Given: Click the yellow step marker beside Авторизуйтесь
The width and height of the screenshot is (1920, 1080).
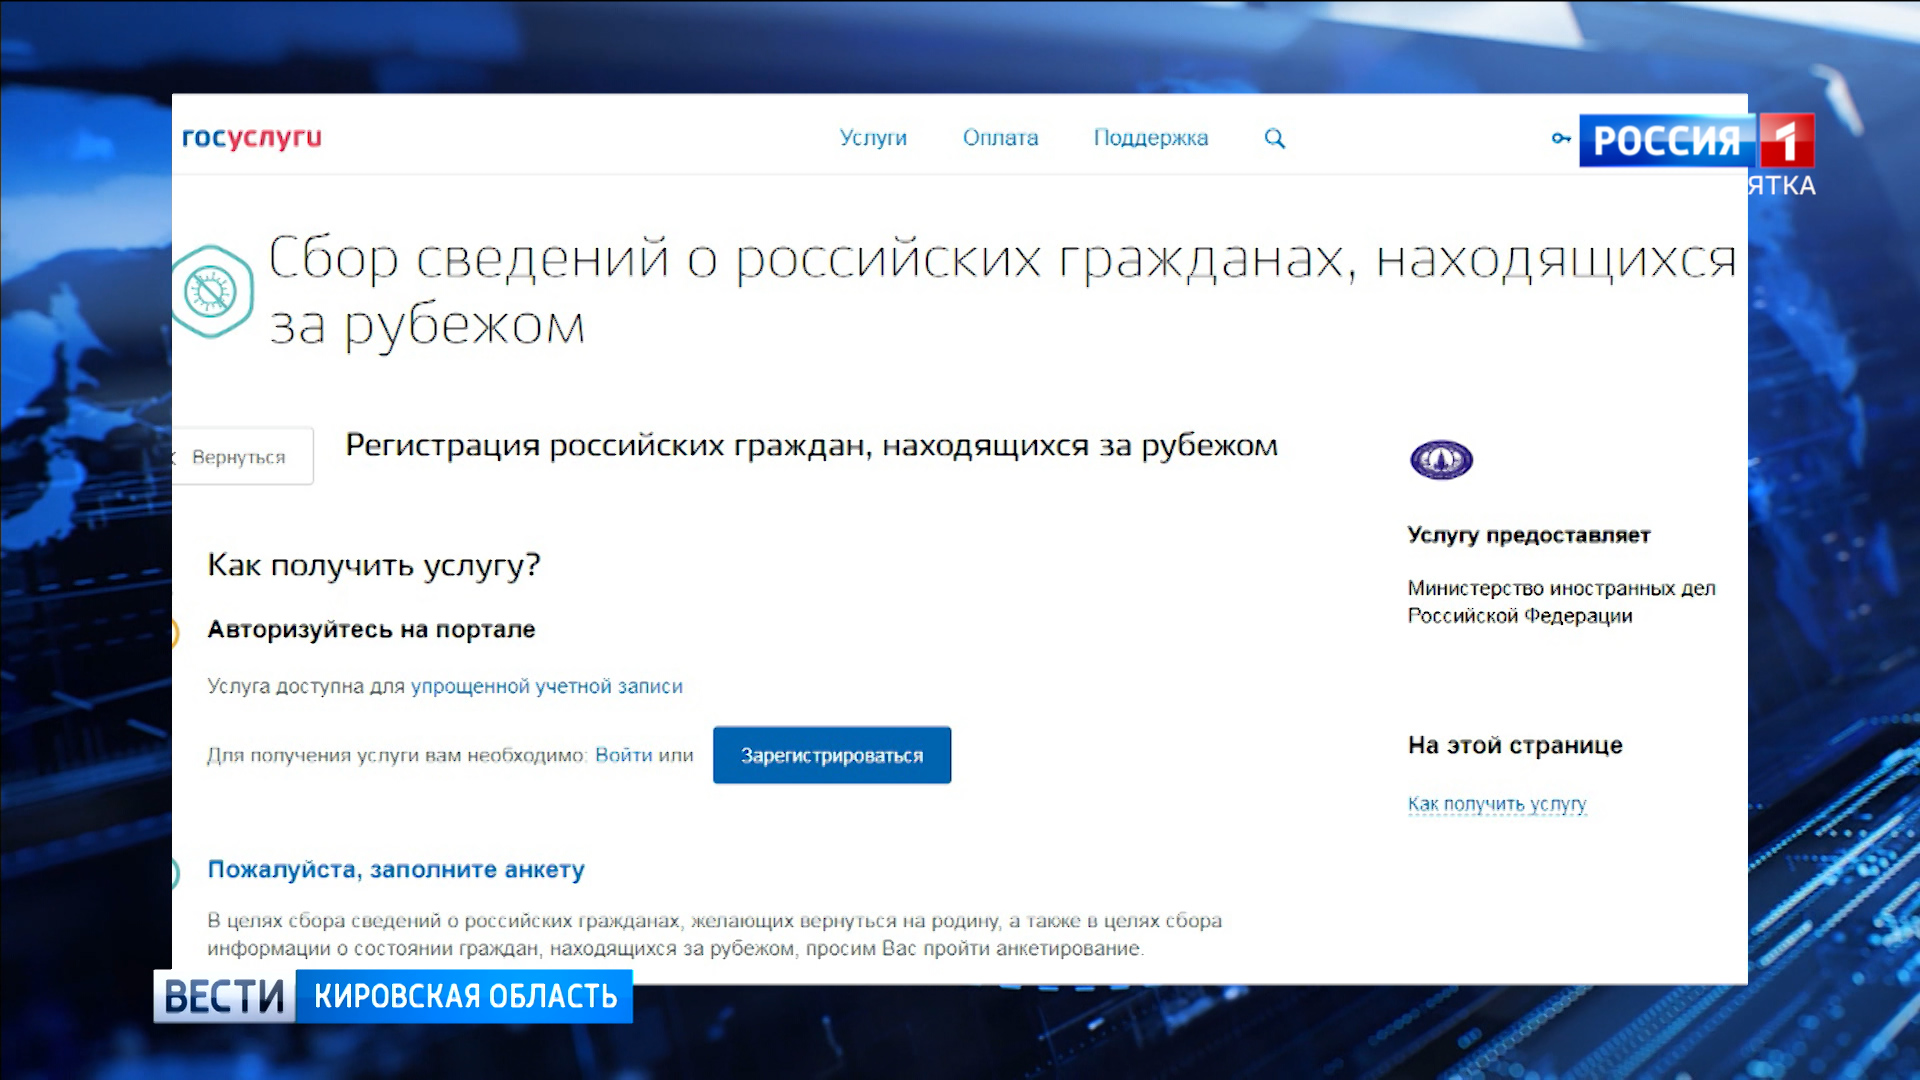Looking at the screenshot, I should click(175, 632).
